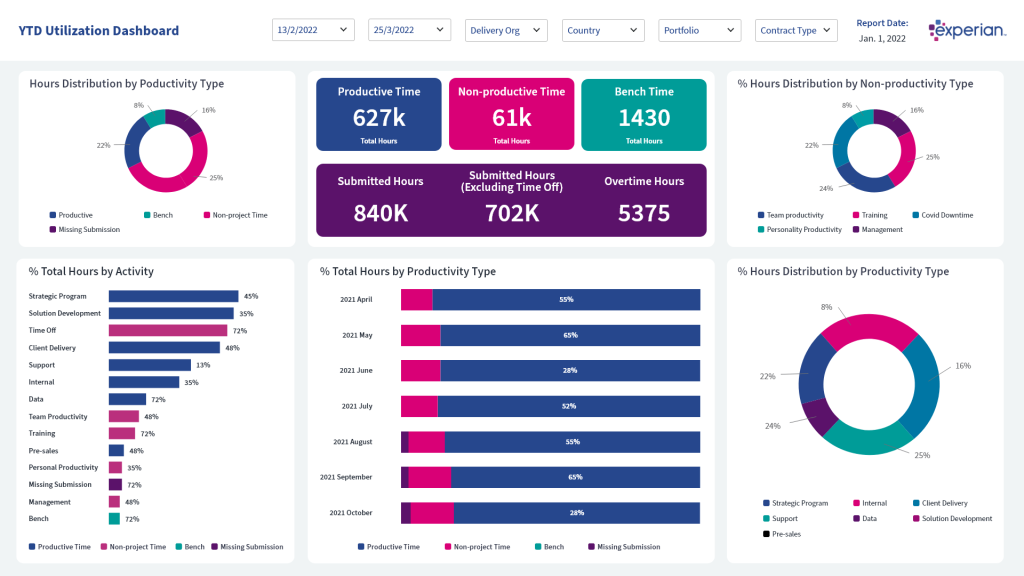Click the Covid Downtime legend swatch
Viewport: 1024px width, 576px height.
(x=915, y=215)
